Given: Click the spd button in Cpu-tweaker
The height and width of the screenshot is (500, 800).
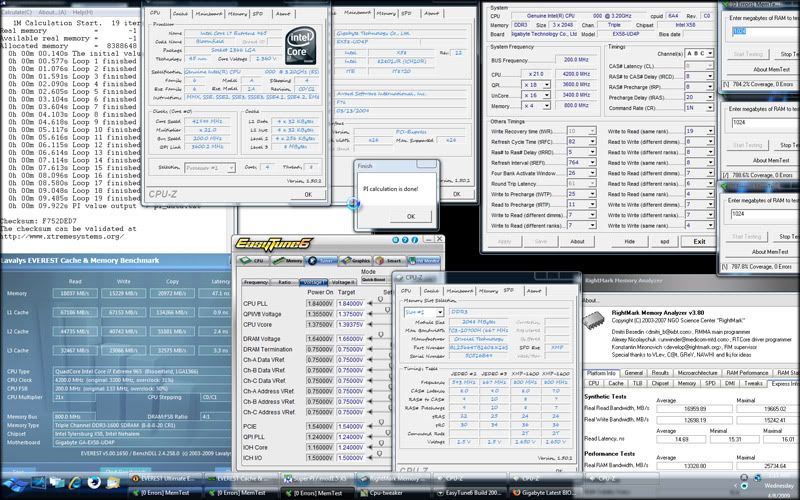Looking at the screenshot, I should click(x=664, y=241).
